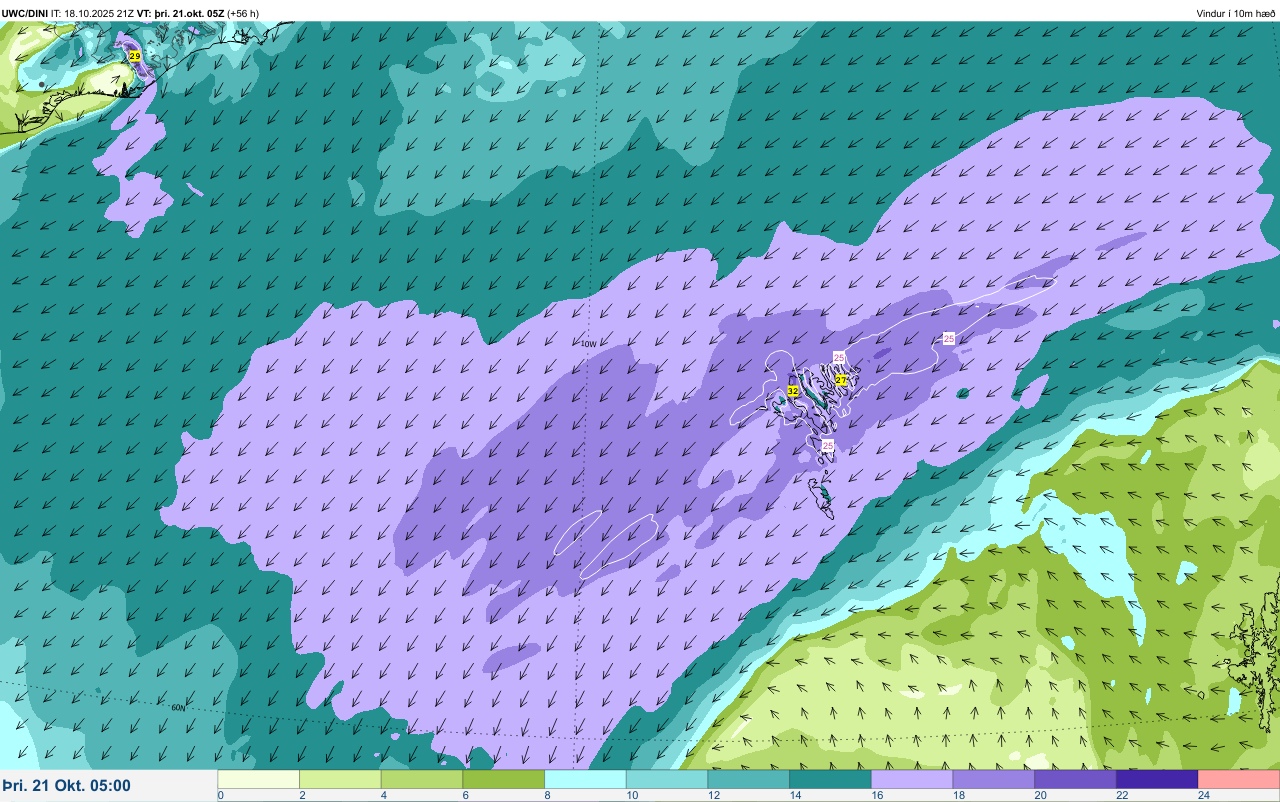The image size is (1280, 802).
Task: Click the '60N' latitude label
Action: pyautogui.click(x=178, y=708)
